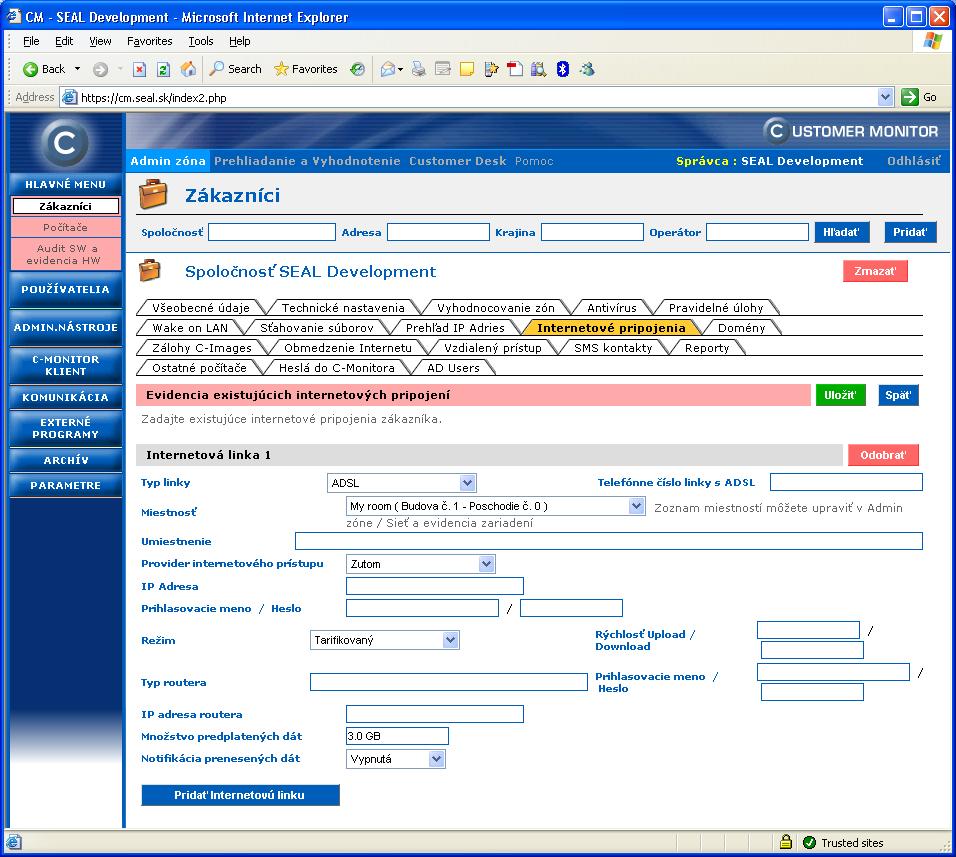Viewport: 956px width, 857px height.
Task: Open the Favorites pane from the toolbar
Action: (305, 69)
